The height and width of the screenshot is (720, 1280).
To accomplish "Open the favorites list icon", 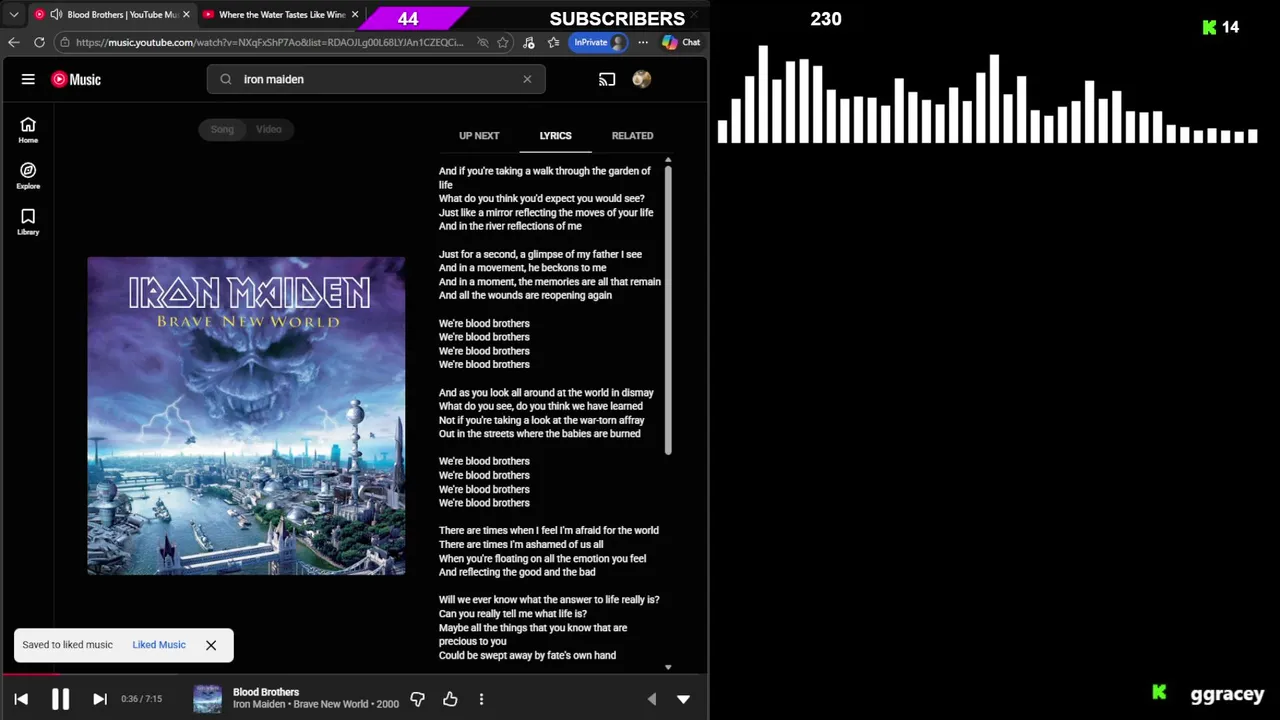I will click(553, 42).
